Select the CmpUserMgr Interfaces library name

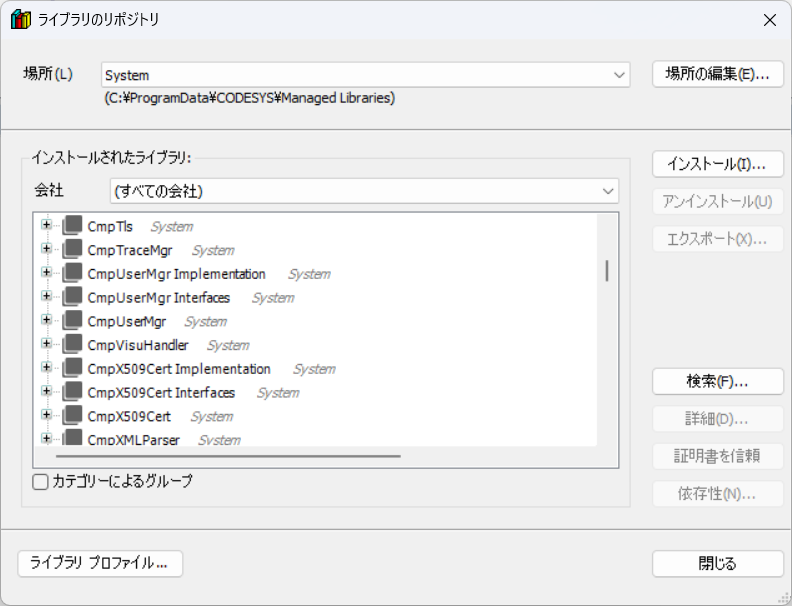click(159, 297)
